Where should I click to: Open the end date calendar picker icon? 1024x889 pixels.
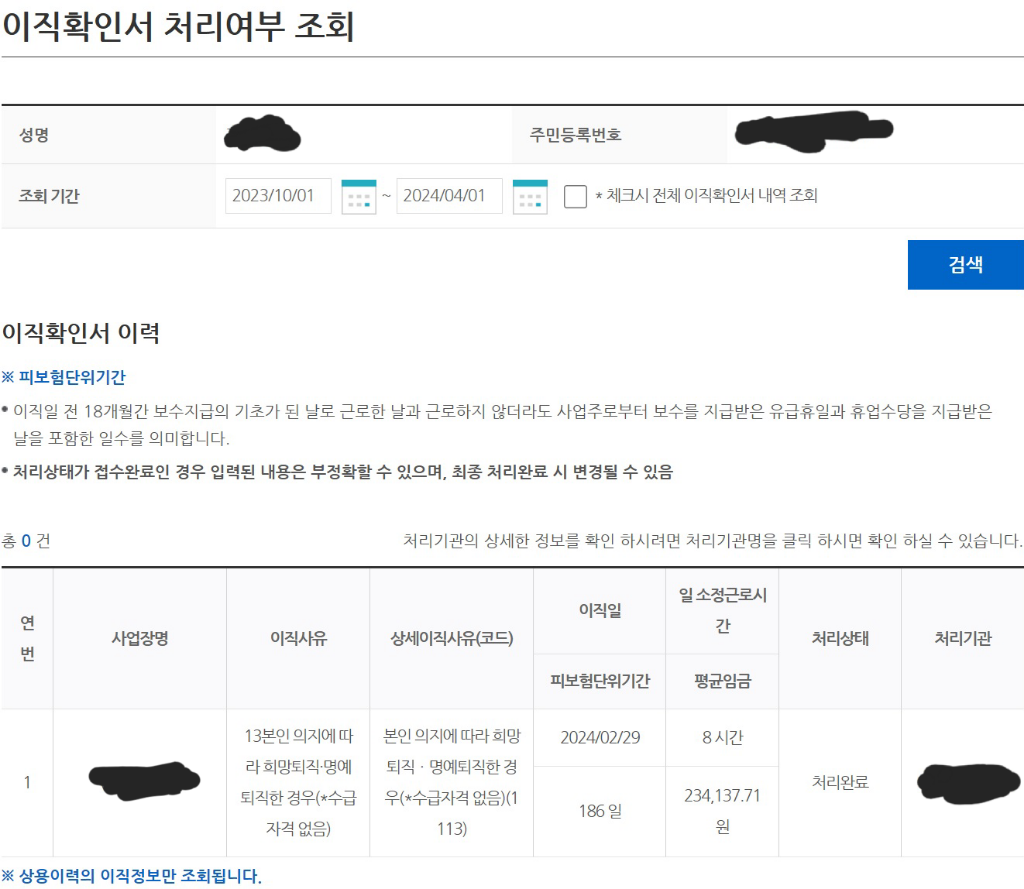(x=530, y=197)
